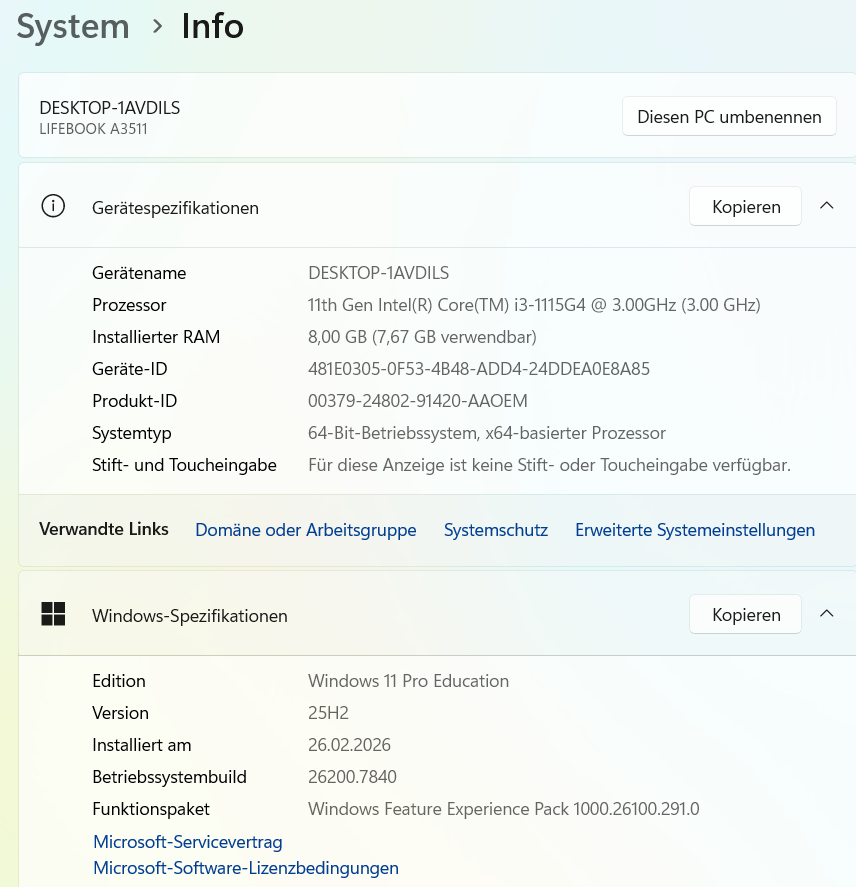
Task: Click the Verwandte Links heading
Action: tap(104, 529)
